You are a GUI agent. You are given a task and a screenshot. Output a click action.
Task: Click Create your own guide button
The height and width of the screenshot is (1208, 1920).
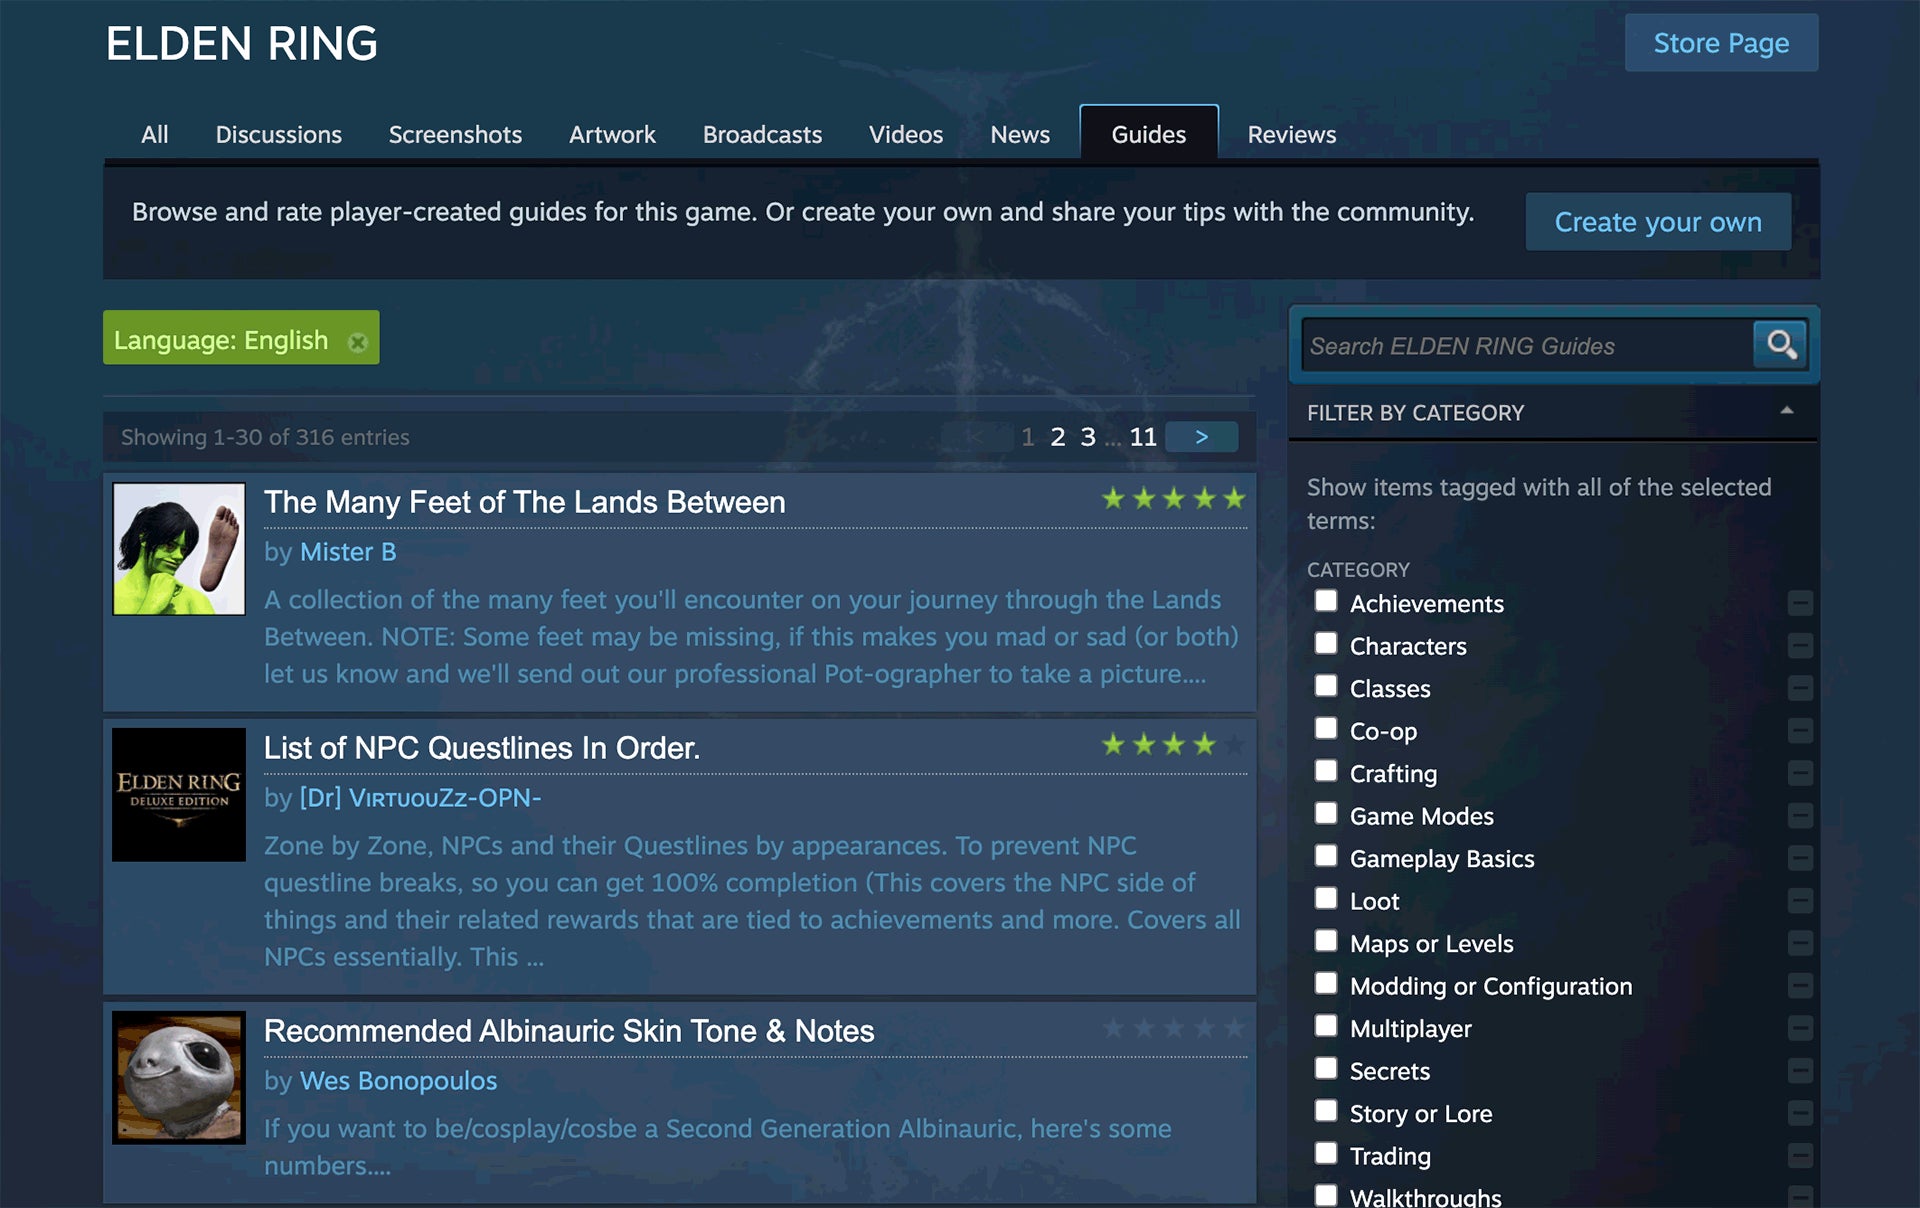click(x=1657, y=222)
